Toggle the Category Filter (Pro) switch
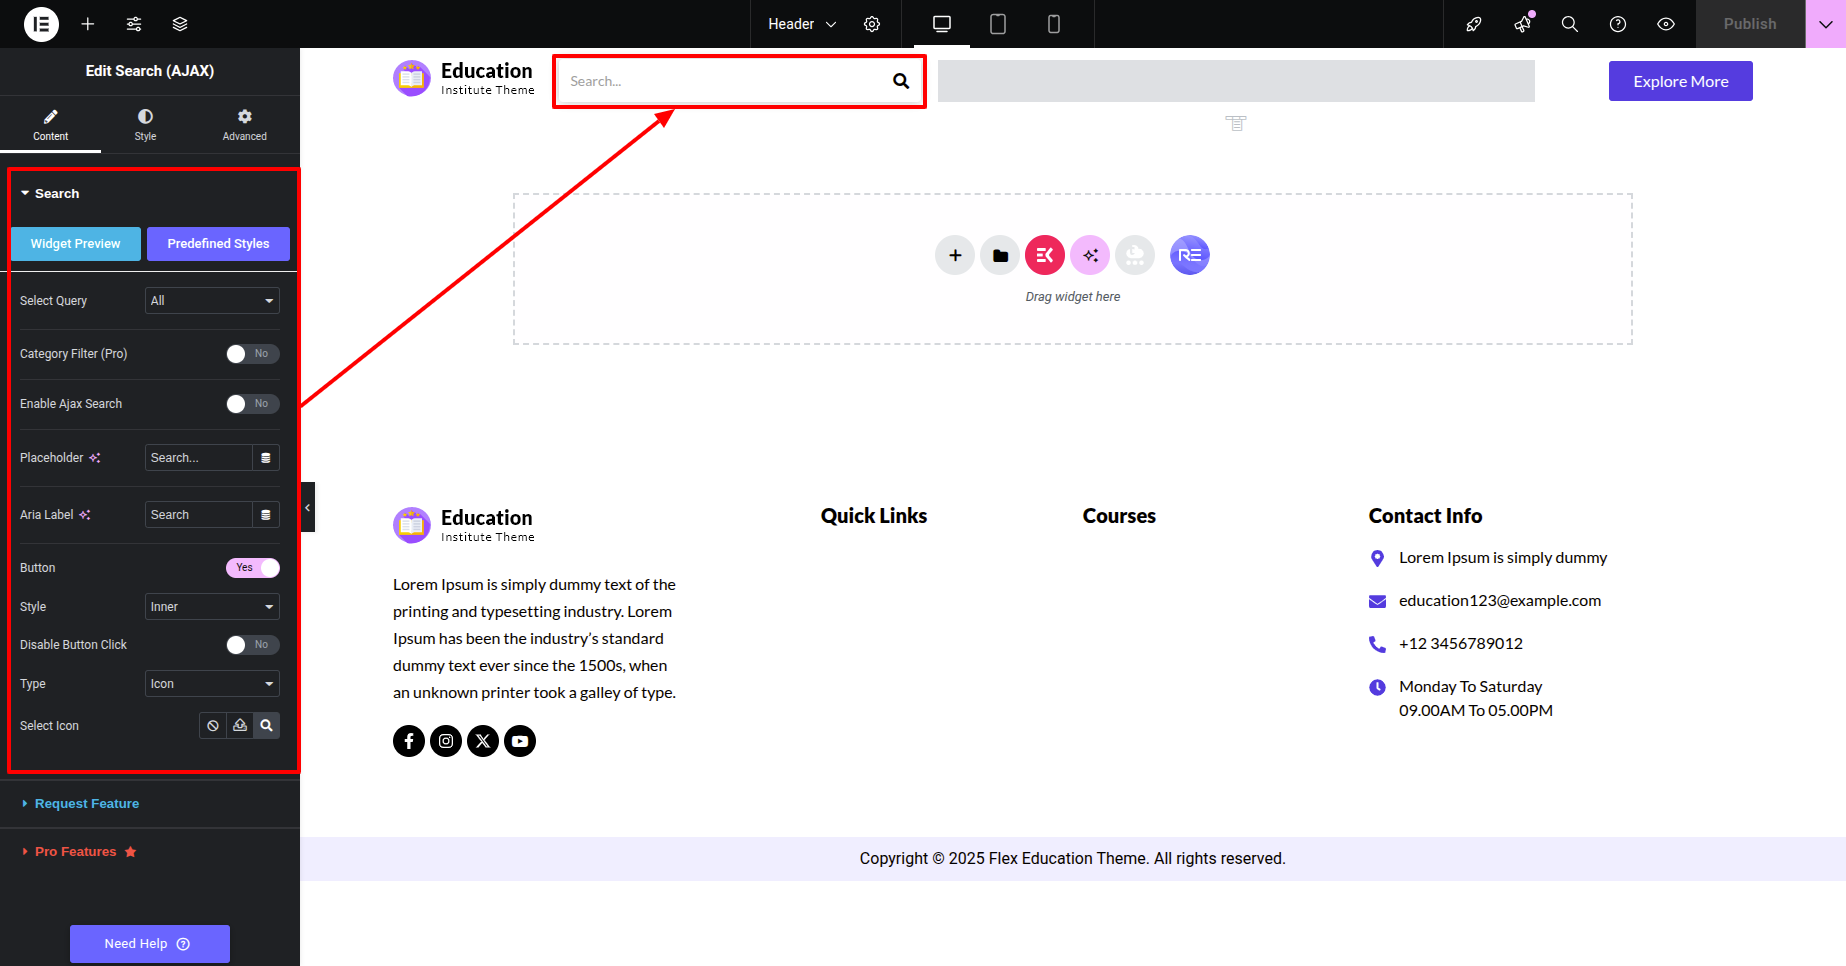Image resolution: width=1846 pixels, height=966 pixels. (252, 354)
